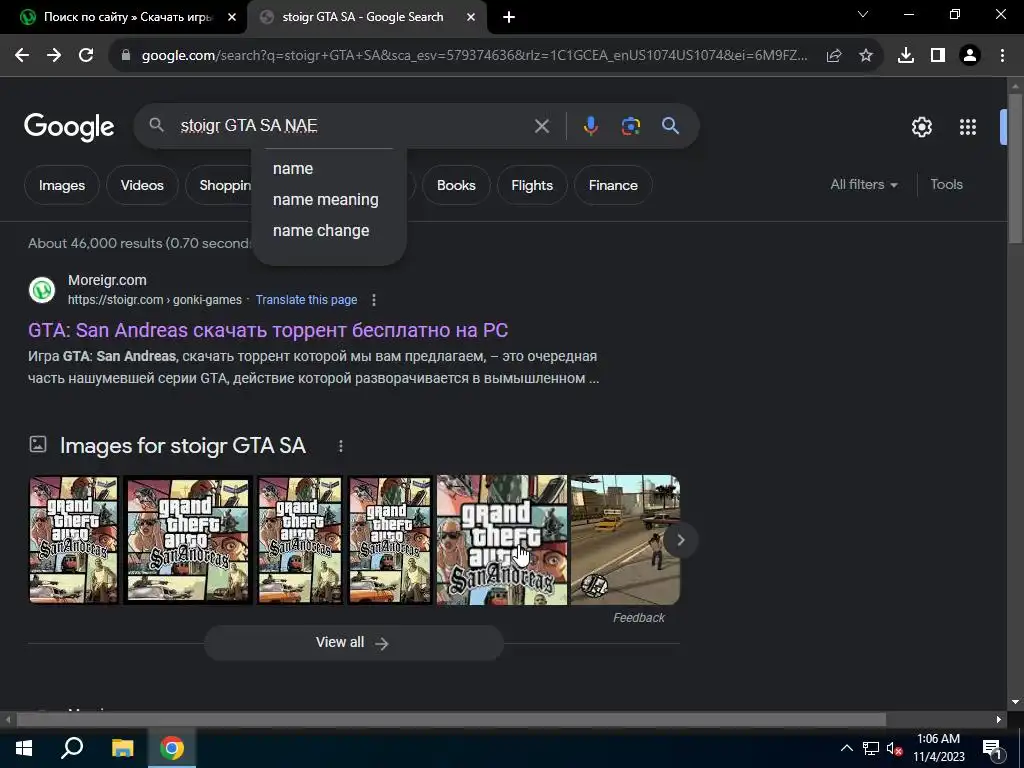Start voice search with microphone
The width and height of the screenshot is (1024, 768).
pyautogui.click(x=590, y=126)
